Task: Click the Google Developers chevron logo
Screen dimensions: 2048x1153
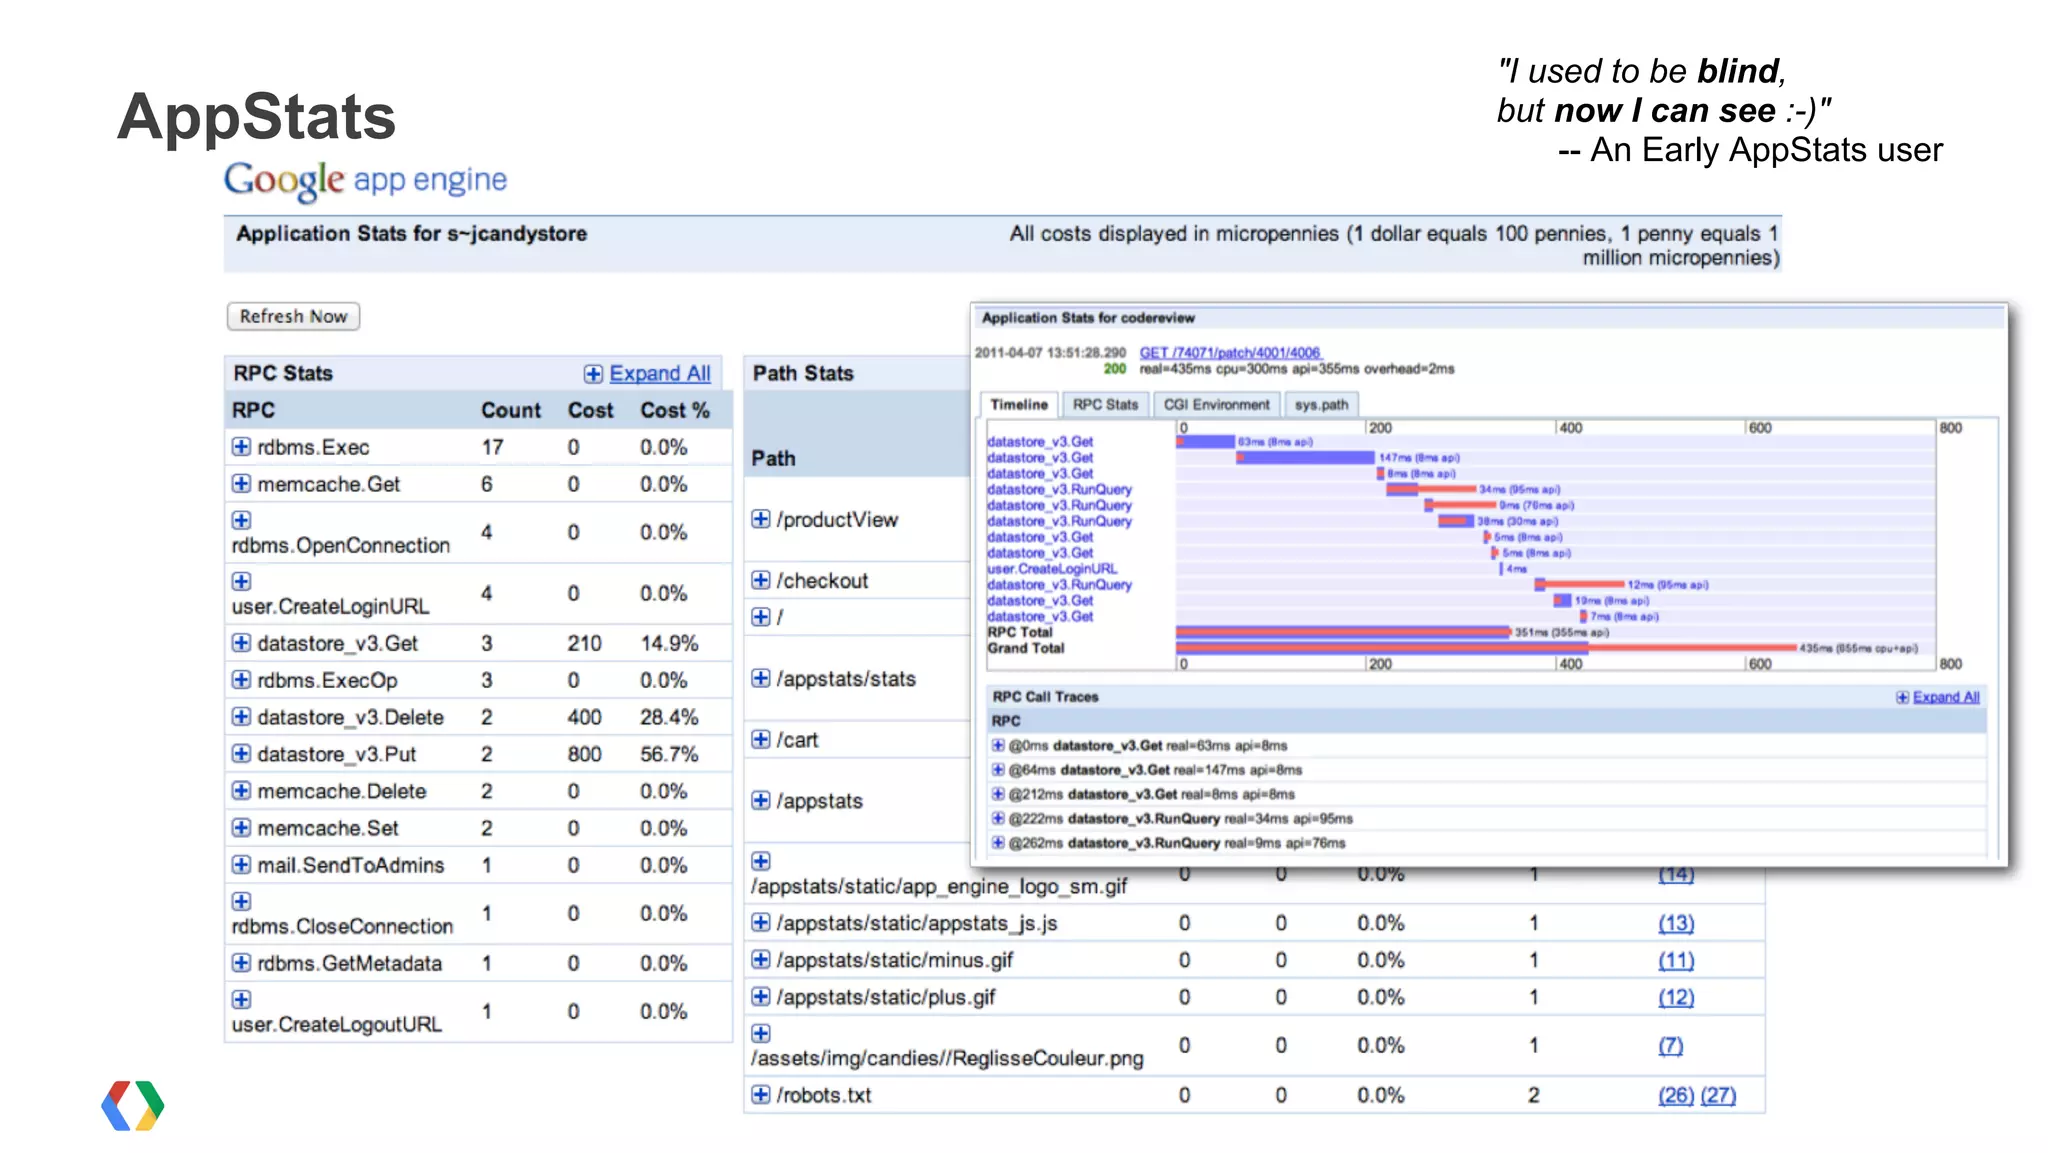Action: pos(133,1105)
